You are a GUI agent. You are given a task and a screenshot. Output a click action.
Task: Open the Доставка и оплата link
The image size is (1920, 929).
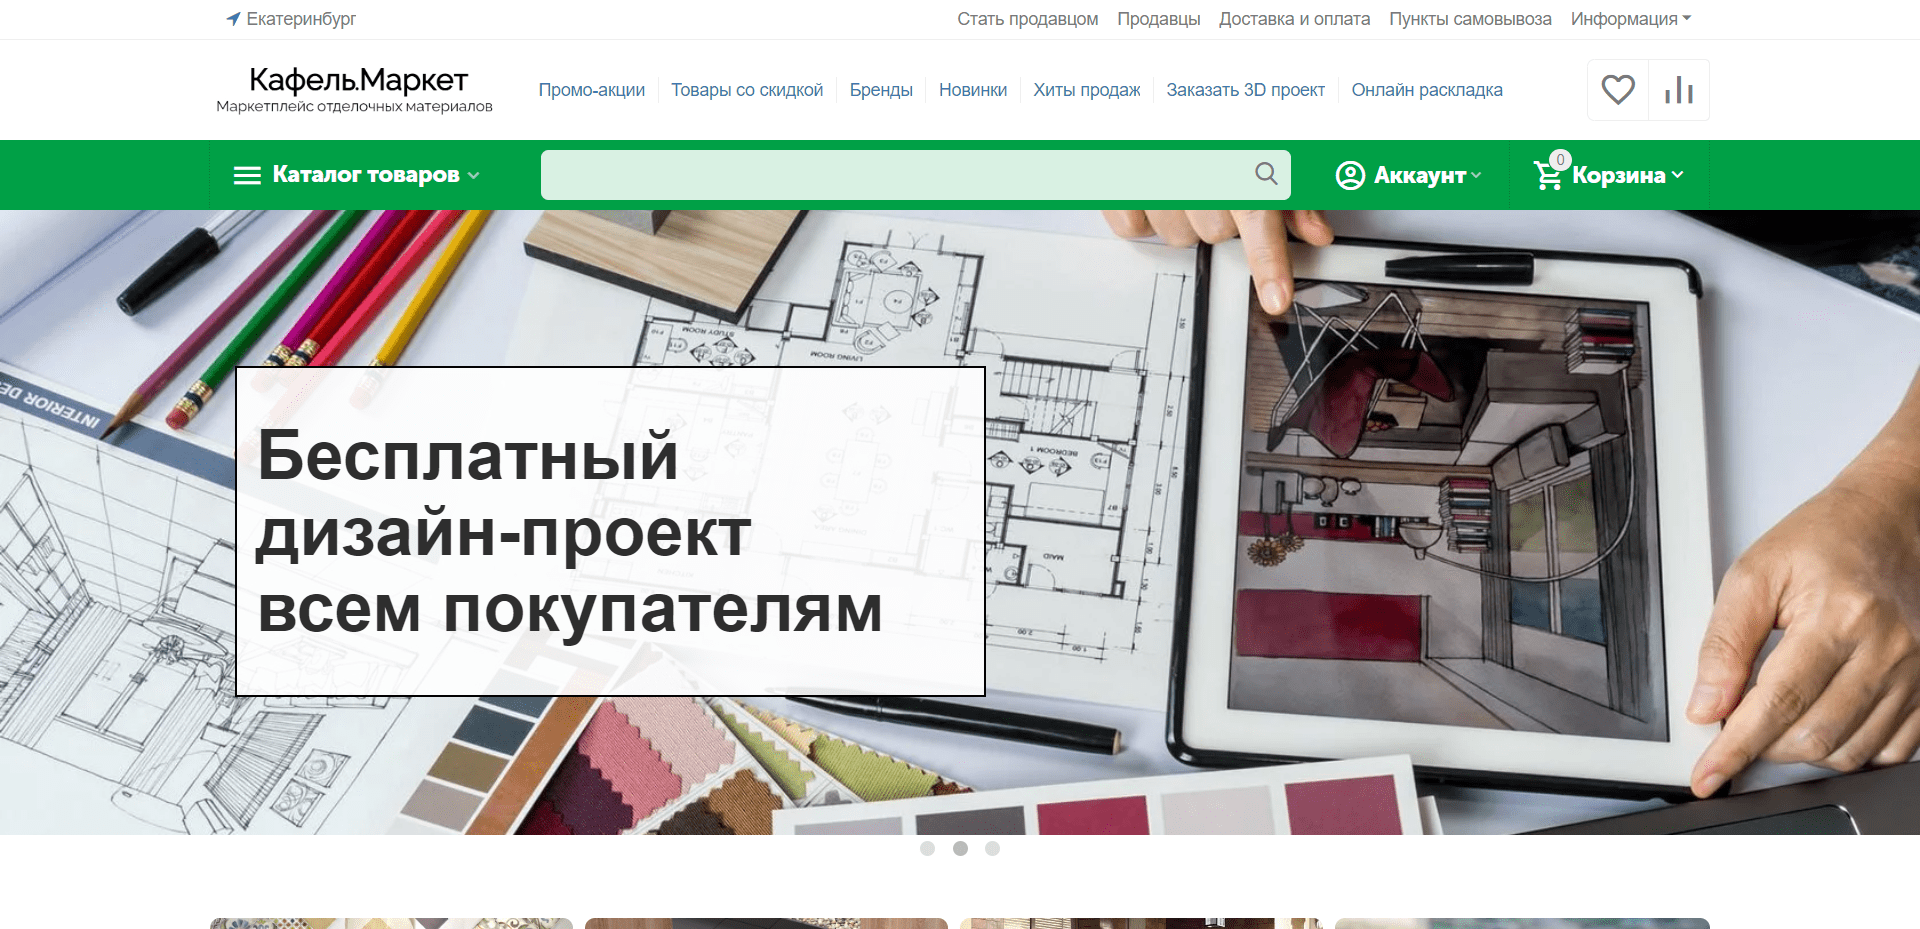click(x=1294, y=19)
